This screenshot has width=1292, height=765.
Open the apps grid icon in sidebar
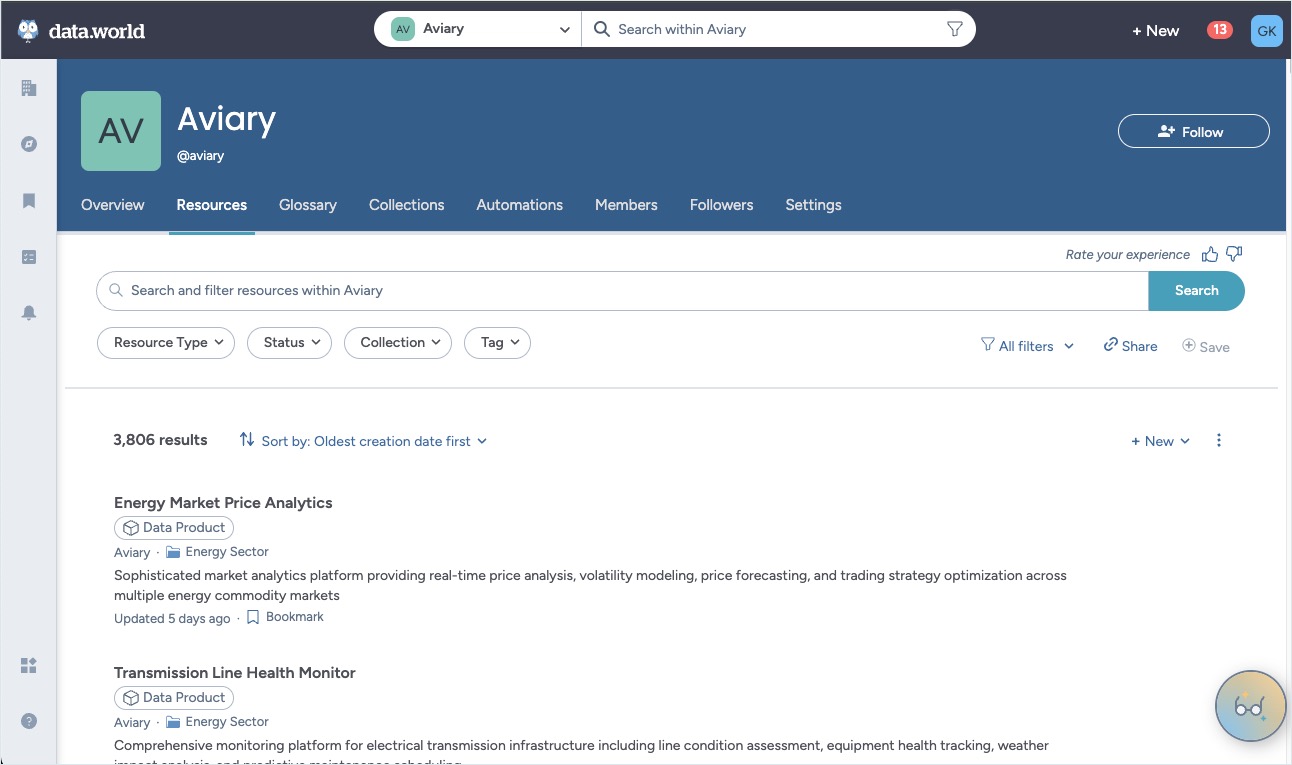29,665
